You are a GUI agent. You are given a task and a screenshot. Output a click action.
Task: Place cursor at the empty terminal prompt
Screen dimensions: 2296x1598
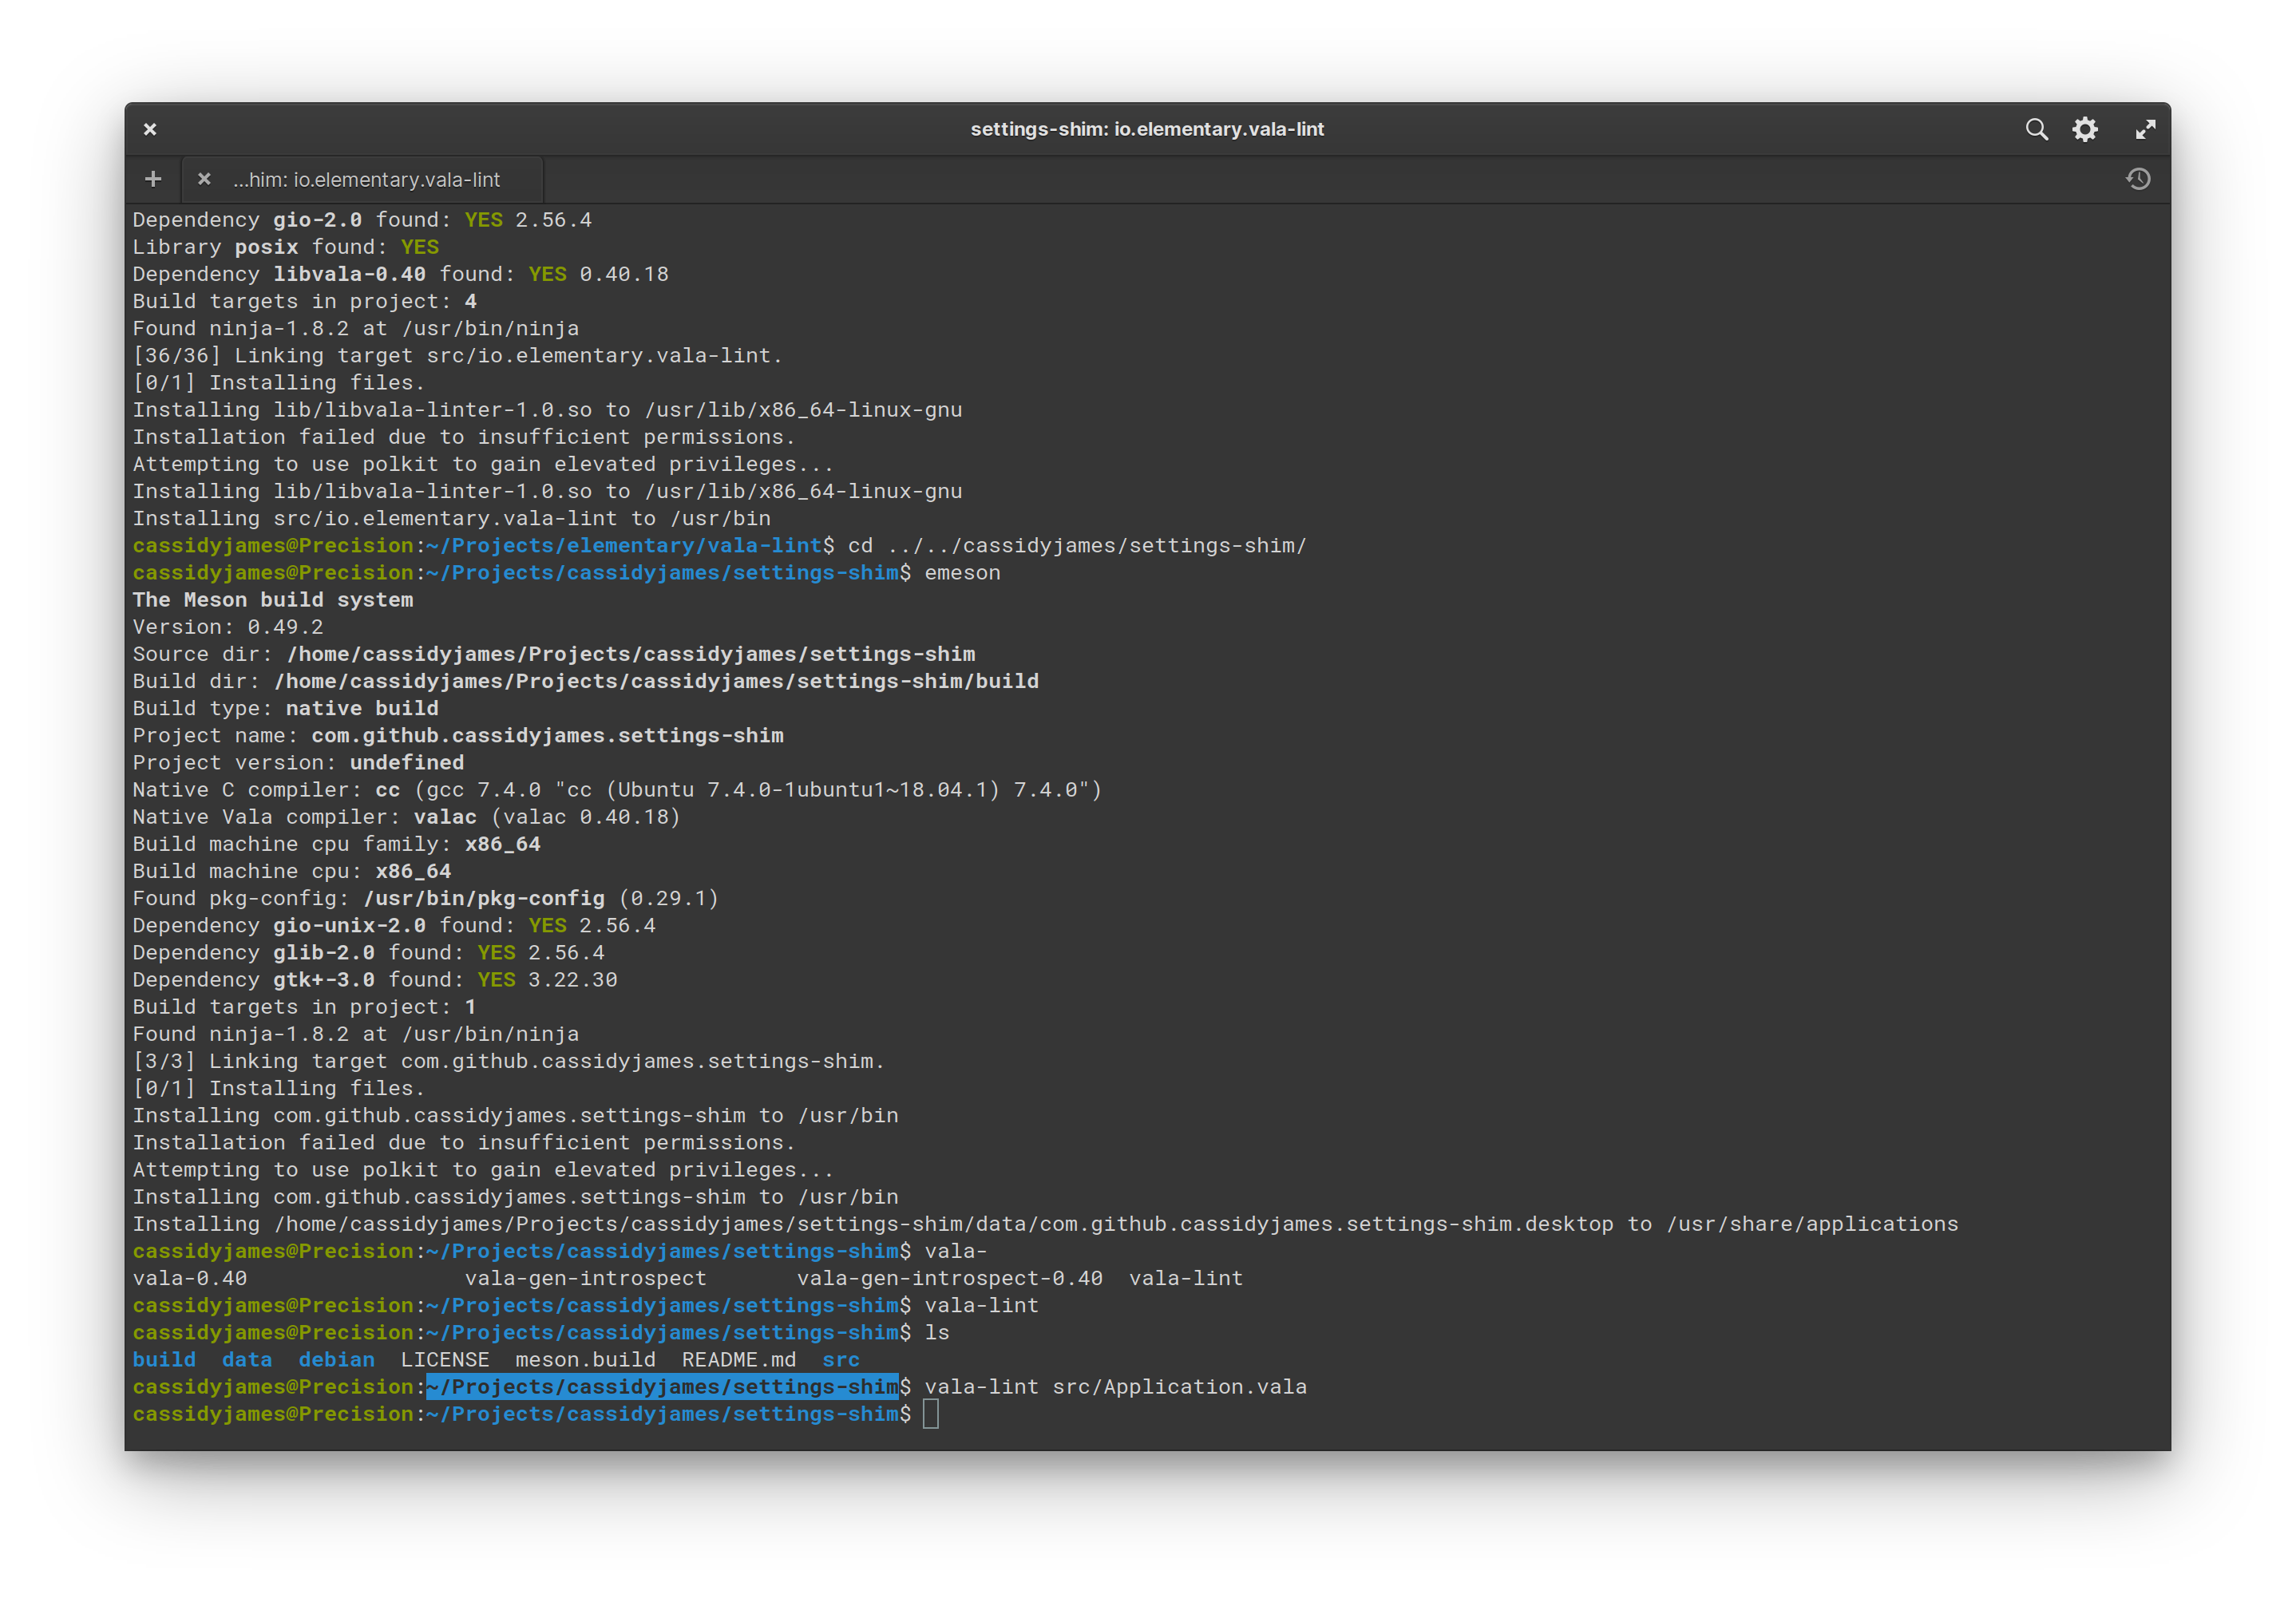click(932, 1414)
